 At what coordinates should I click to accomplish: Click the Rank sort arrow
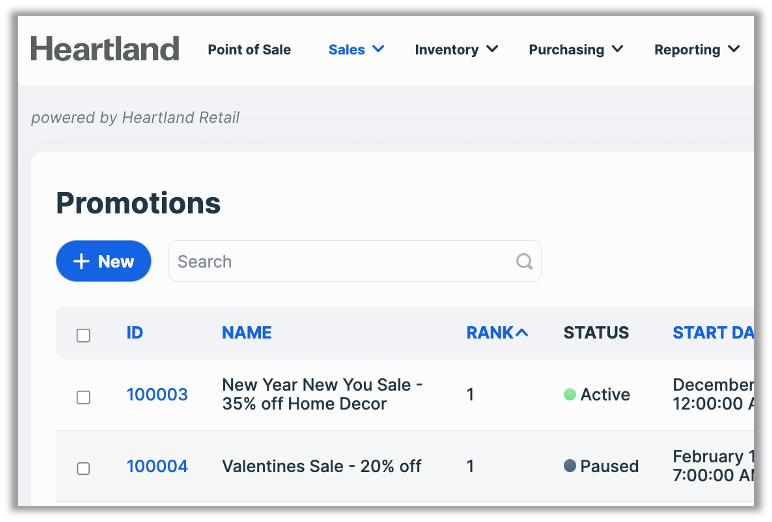point(522,333)
